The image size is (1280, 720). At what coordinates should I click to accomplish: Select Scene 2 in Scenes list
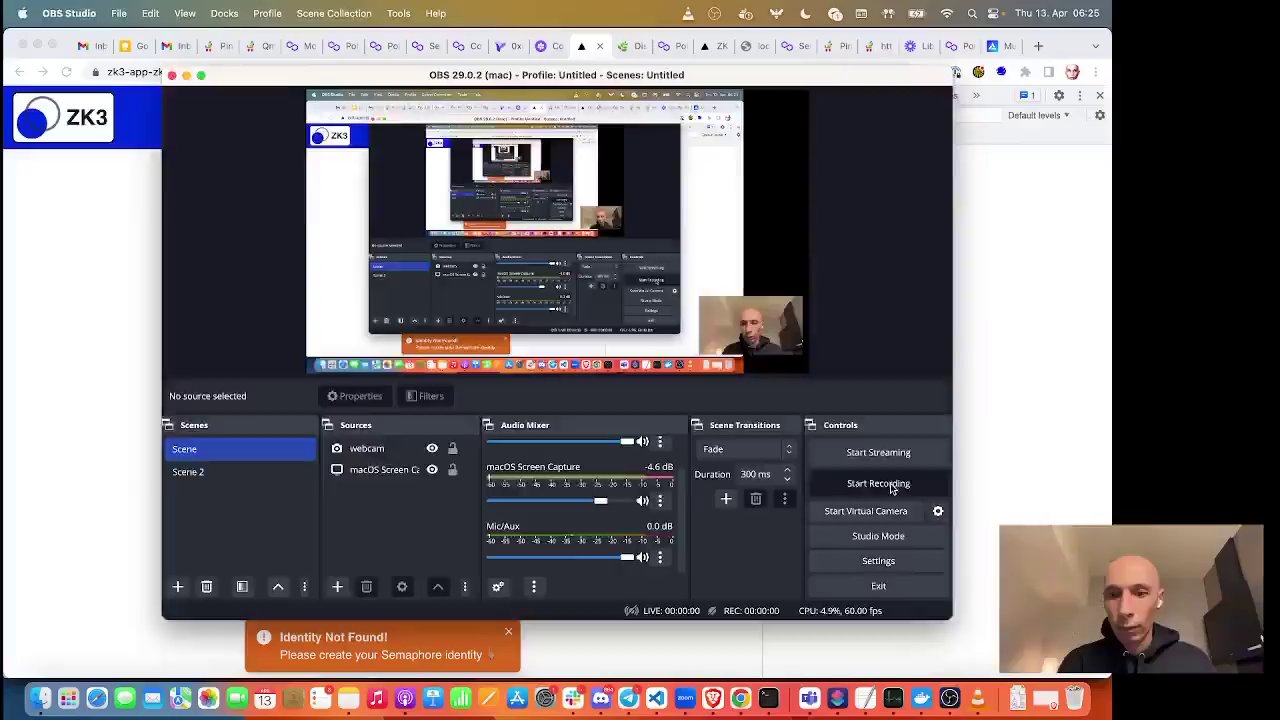[x=240, y=472]
